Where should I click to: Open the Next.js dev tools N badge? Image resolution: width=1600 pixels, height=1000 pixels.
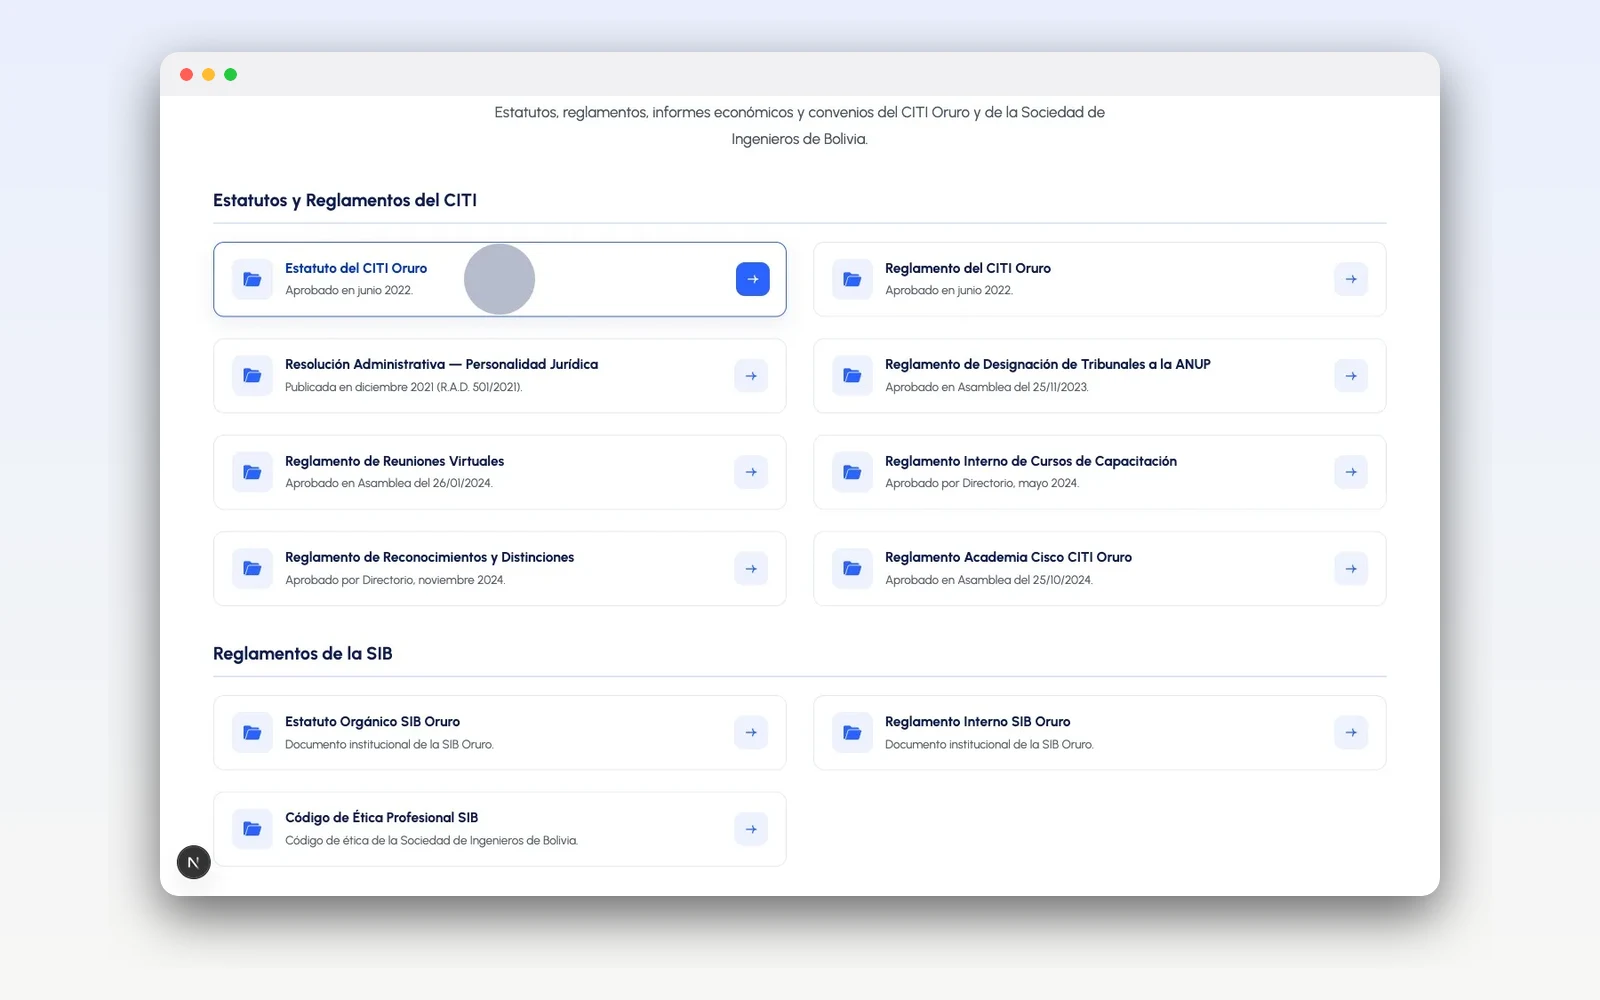pos(194,862)
